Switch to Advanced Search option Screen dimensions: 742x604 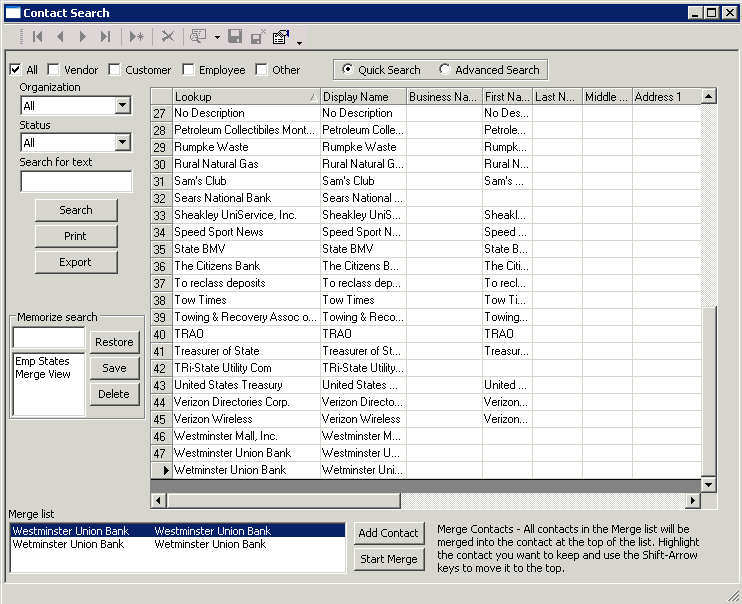point(444,69)
